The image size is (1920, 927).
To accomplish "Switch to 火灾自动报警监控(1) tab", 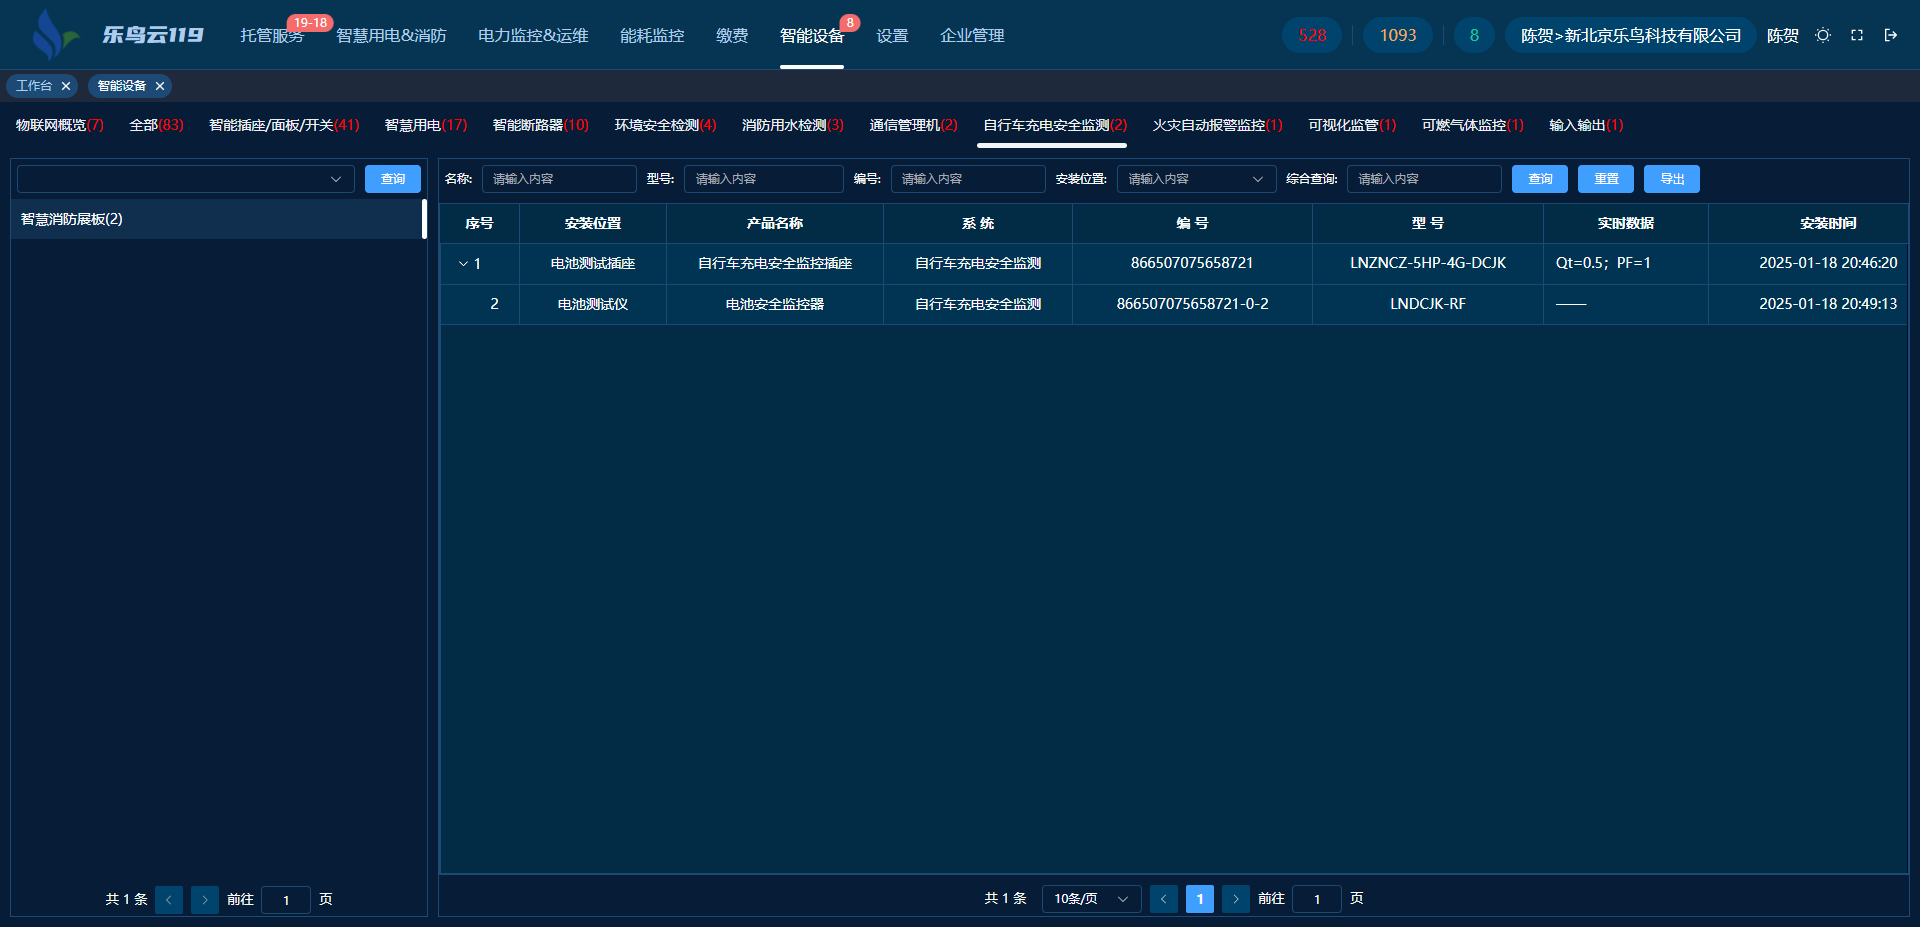I will (x=1217, y=125).
